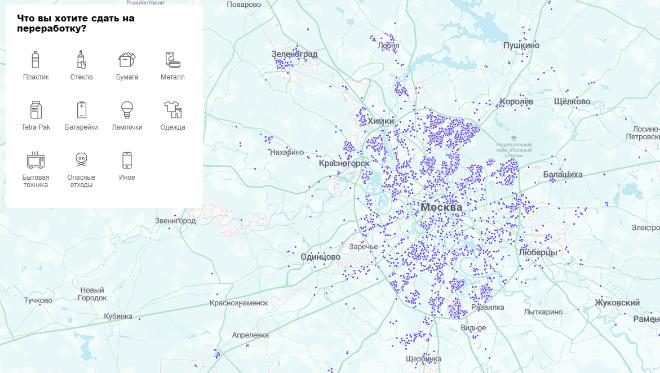The image size is (660, 373).
Task: Click the Балашиха map label
Action: 563,174
